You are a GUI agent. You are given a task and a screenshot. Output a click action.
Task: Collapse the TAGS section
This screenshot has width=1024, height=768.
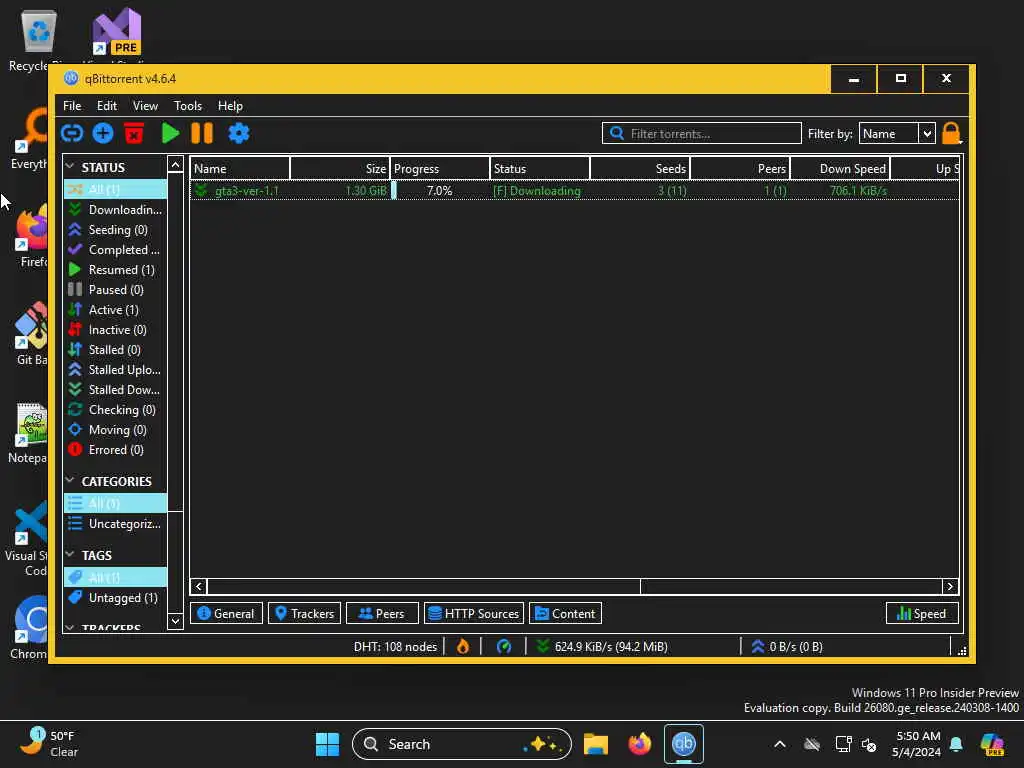70,554
